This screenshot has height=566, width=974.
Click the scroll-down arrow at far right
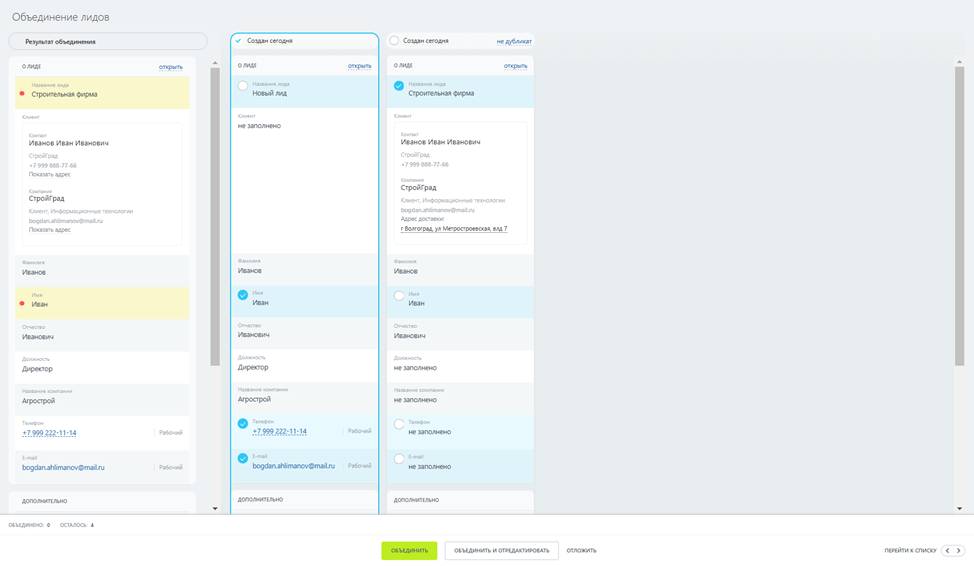point(959,508)
